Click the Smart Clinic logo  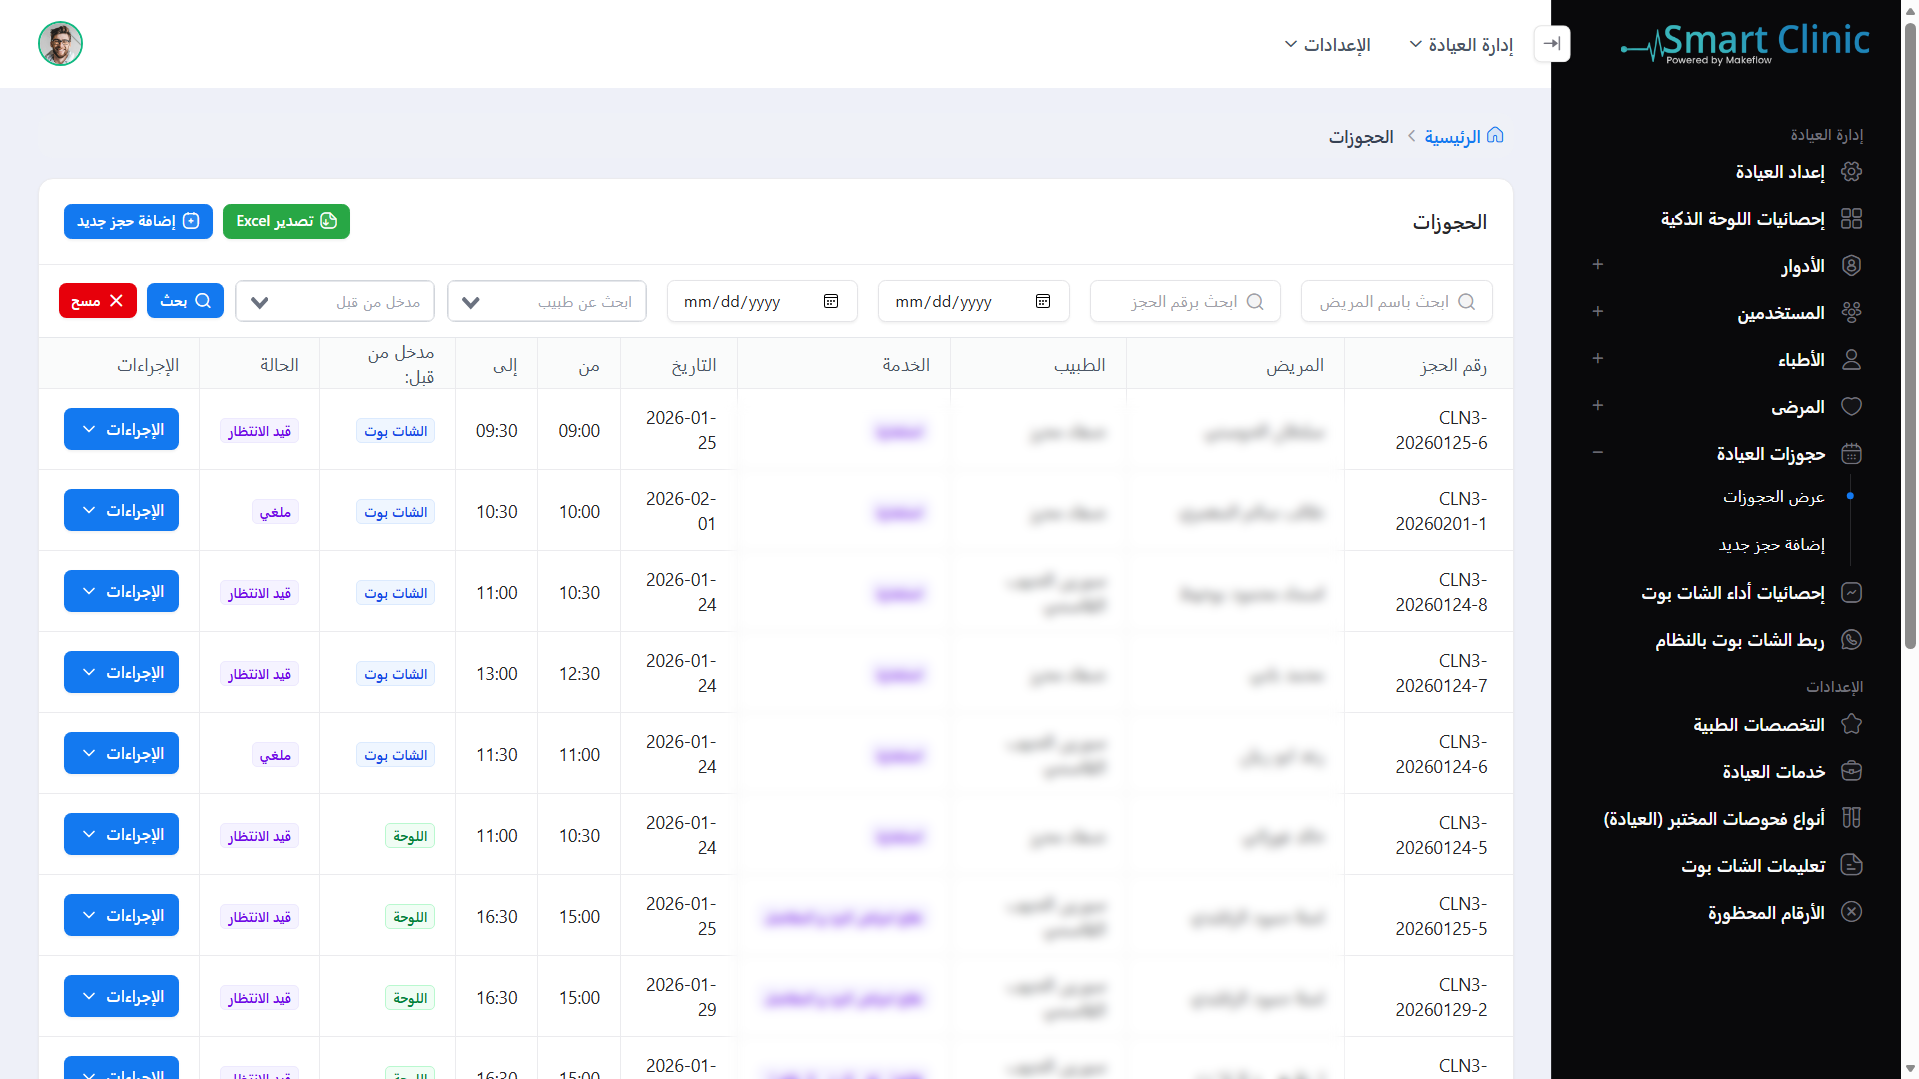click(x=1745, y=44)
